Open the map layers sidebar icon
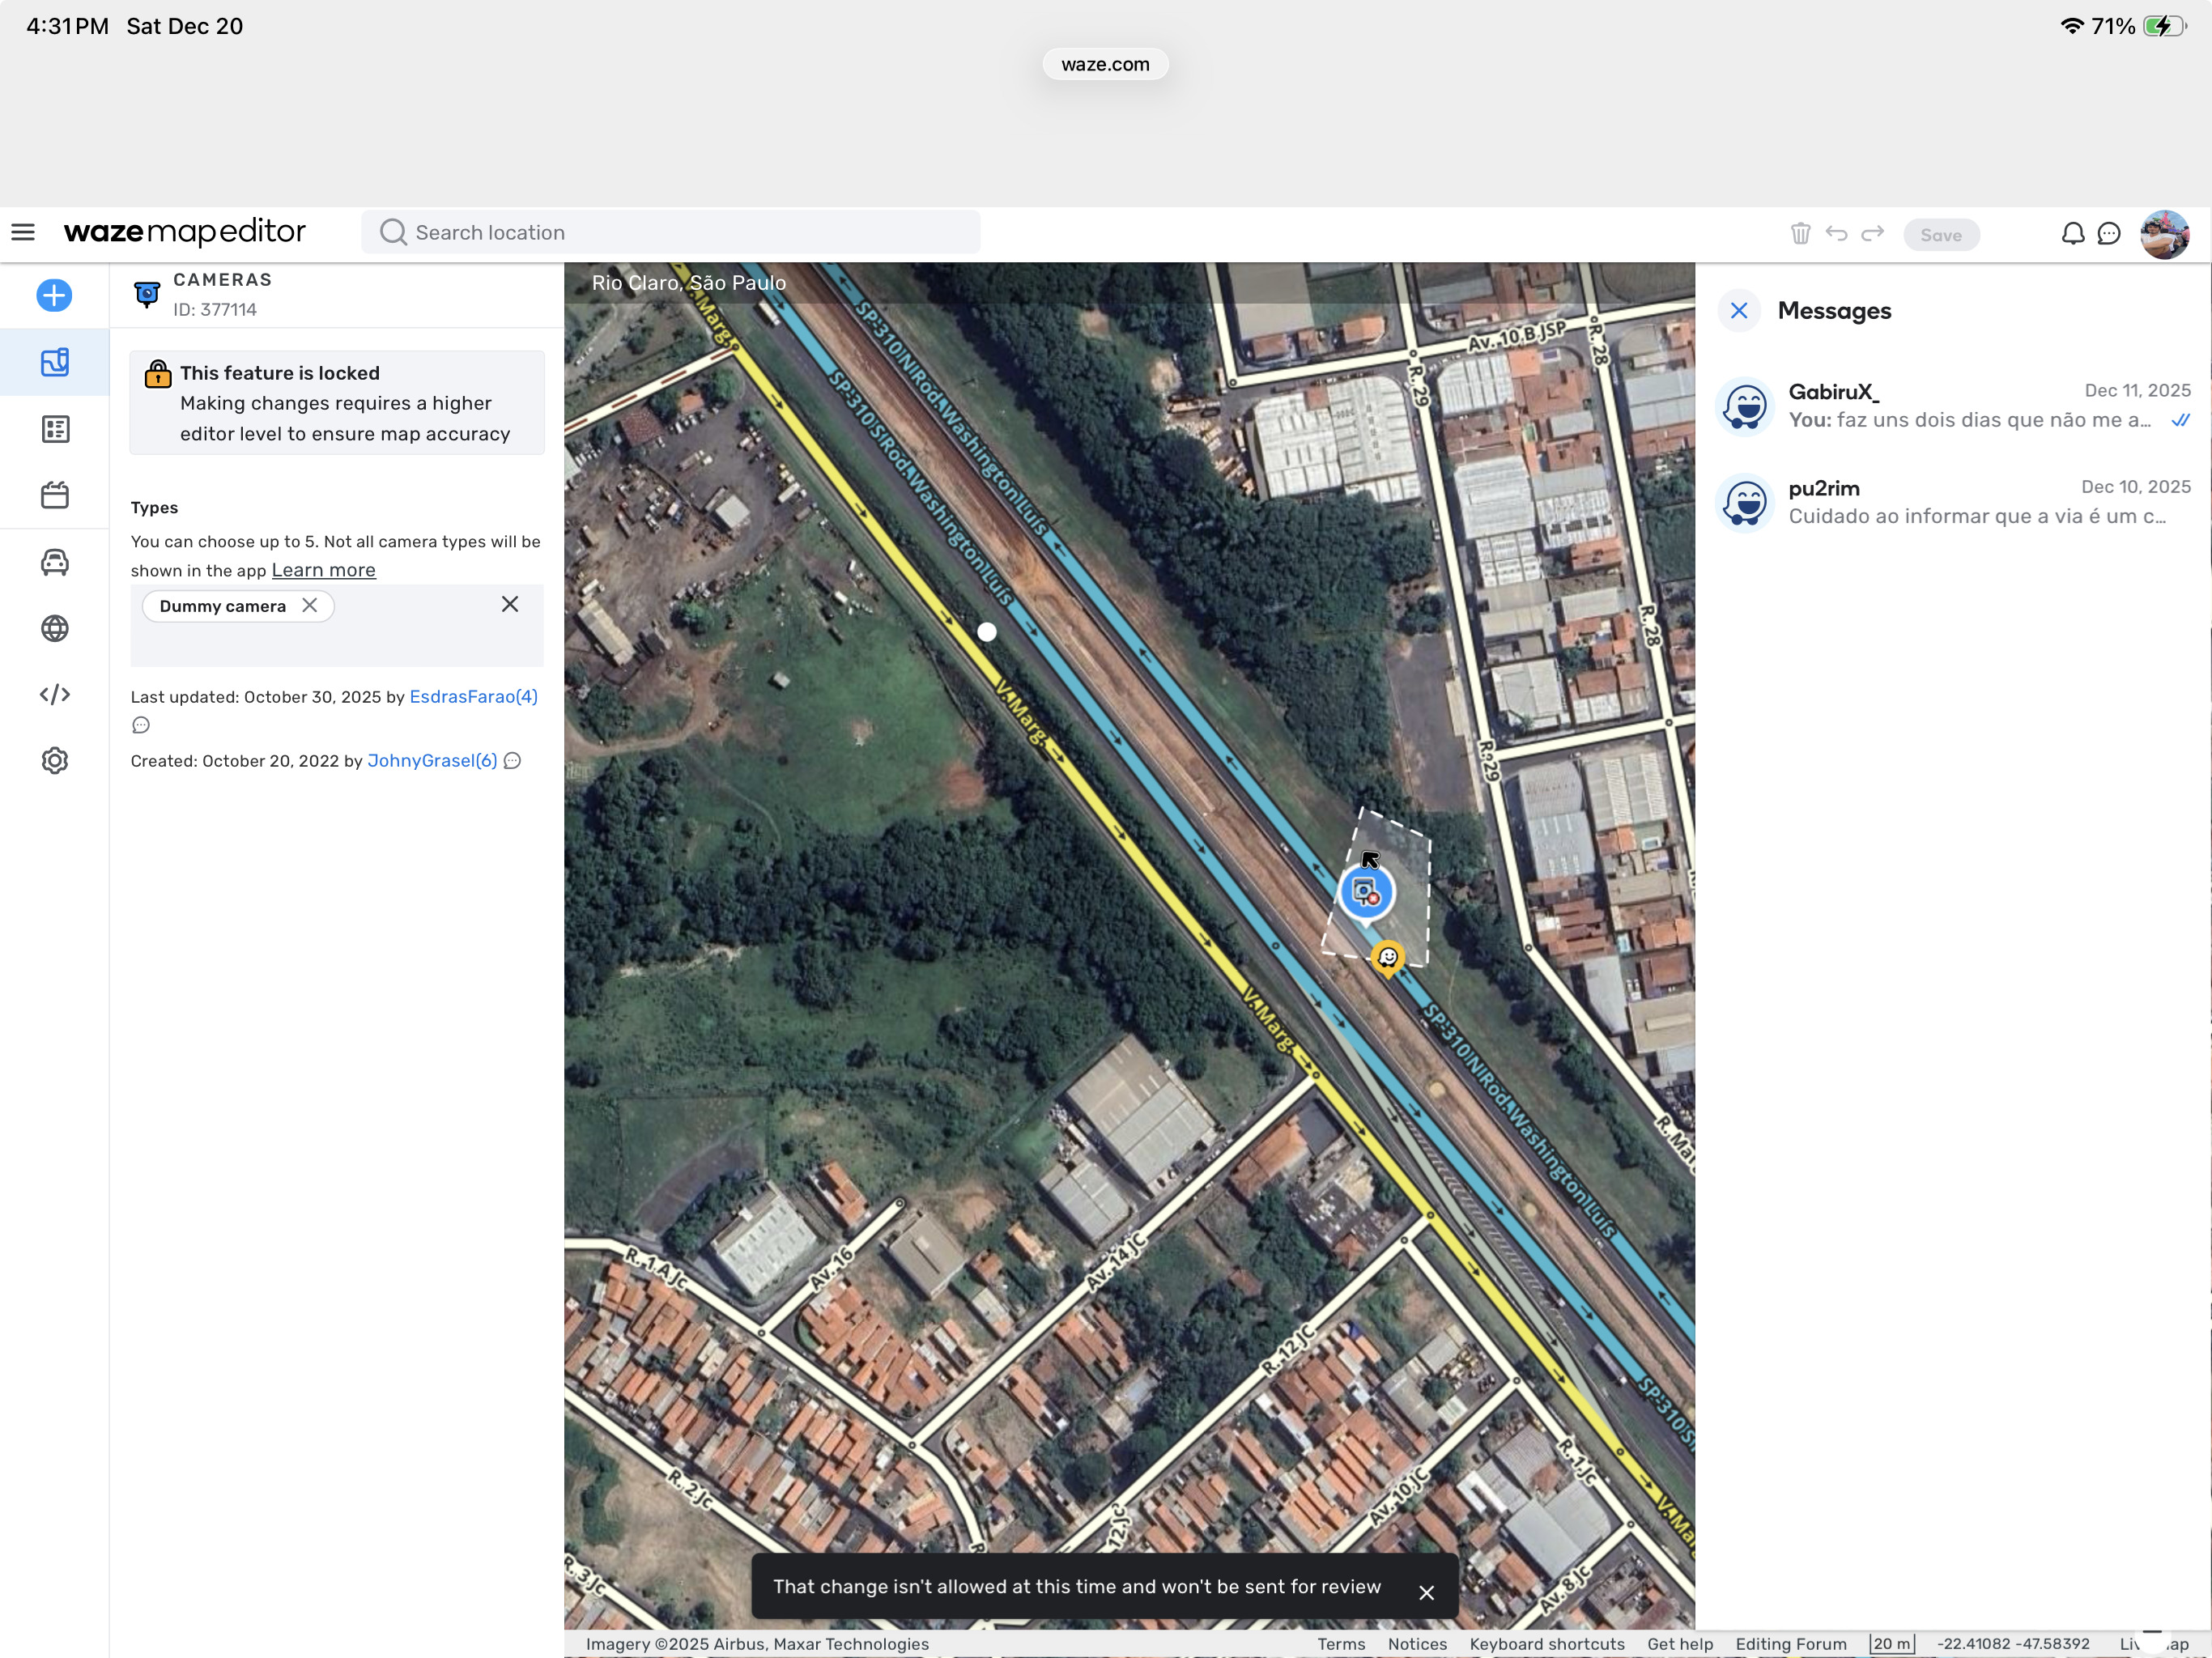This screenshot has width=2212, height=1658. [54, 362]
